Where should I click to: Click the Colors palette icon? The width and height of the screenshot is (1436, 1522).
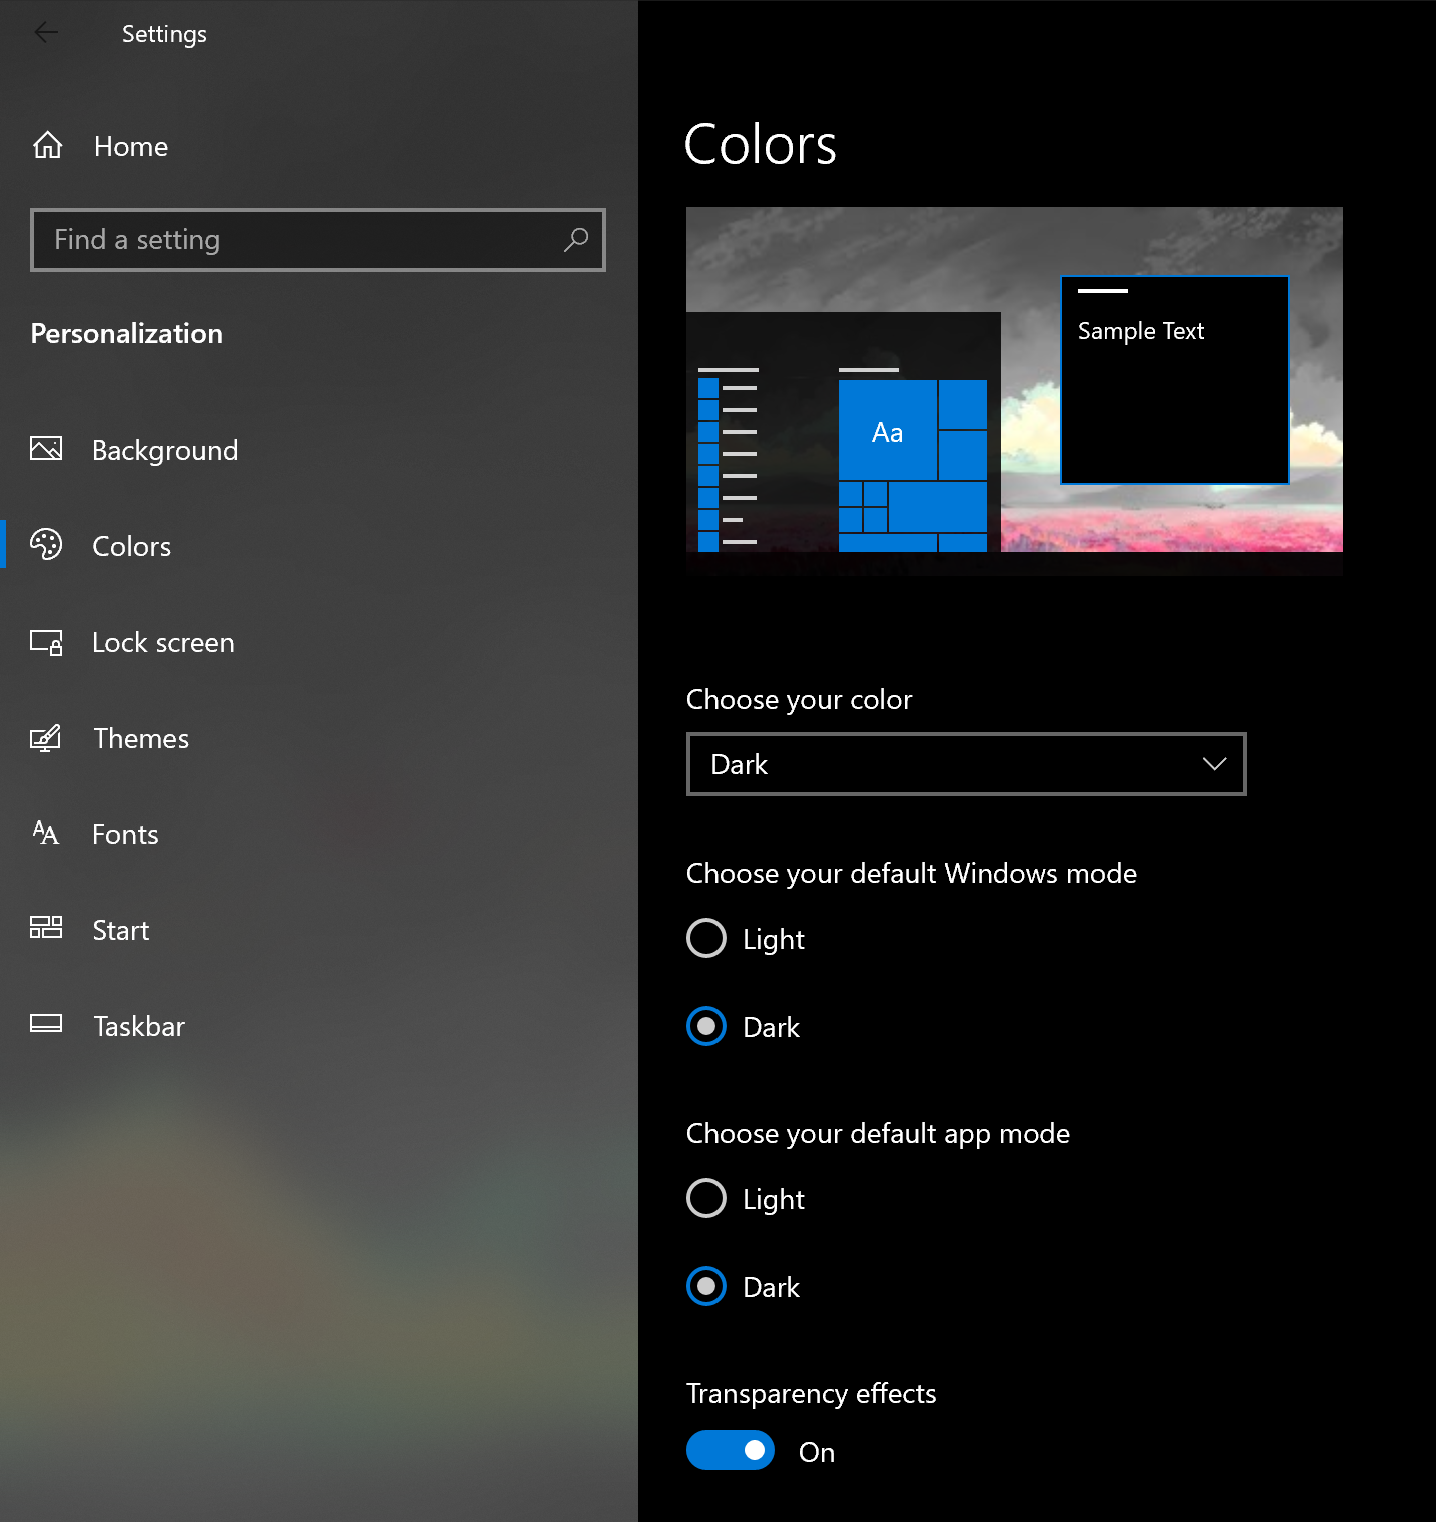46,545
